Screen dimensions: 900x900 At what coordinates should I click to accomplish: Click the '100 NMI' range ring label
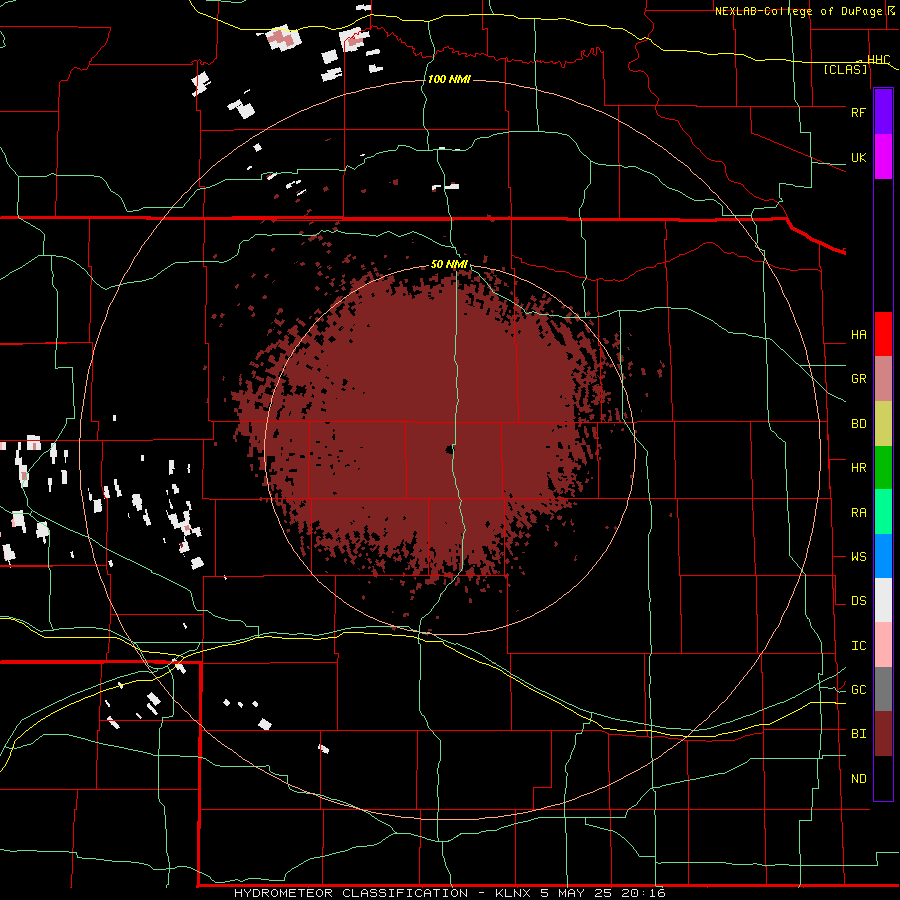[449, 79]
